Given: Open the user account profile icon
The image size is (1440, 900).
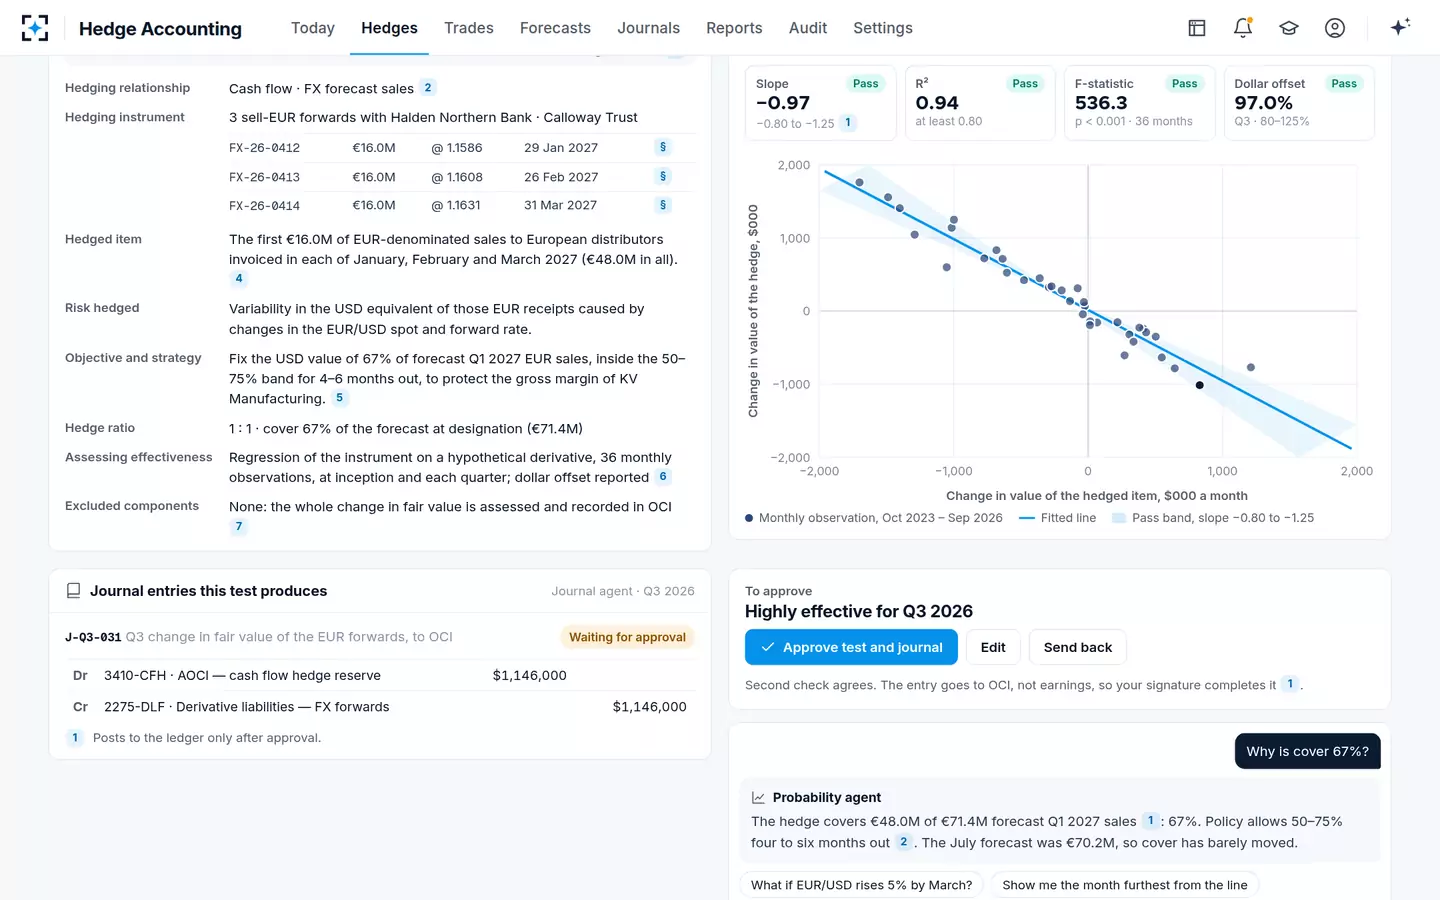Looking at the screenshot, I should tap(1335, 28).
